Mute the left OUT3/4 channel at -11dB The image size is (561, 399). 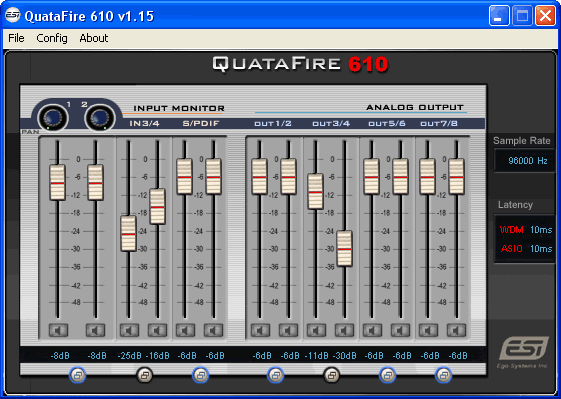tap(316, 330)
